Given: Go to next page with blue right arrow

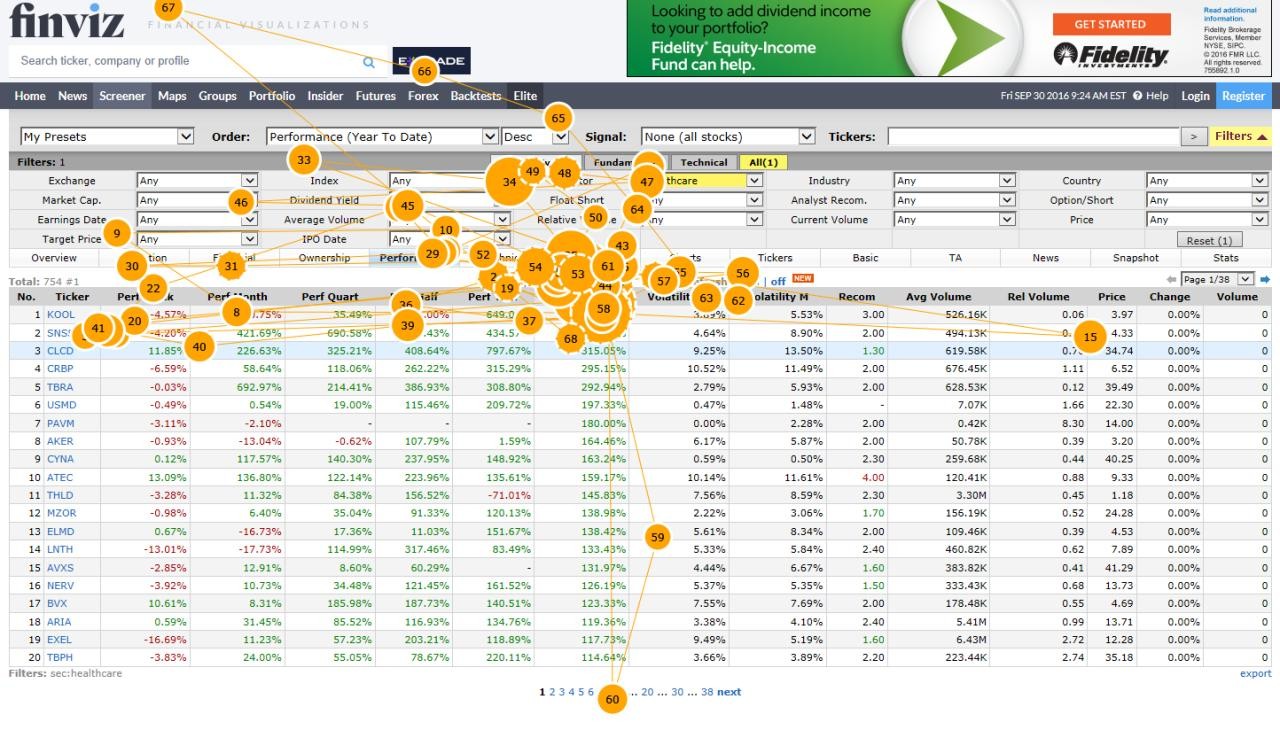Looking at the screenshot, I should (1268, 279).
